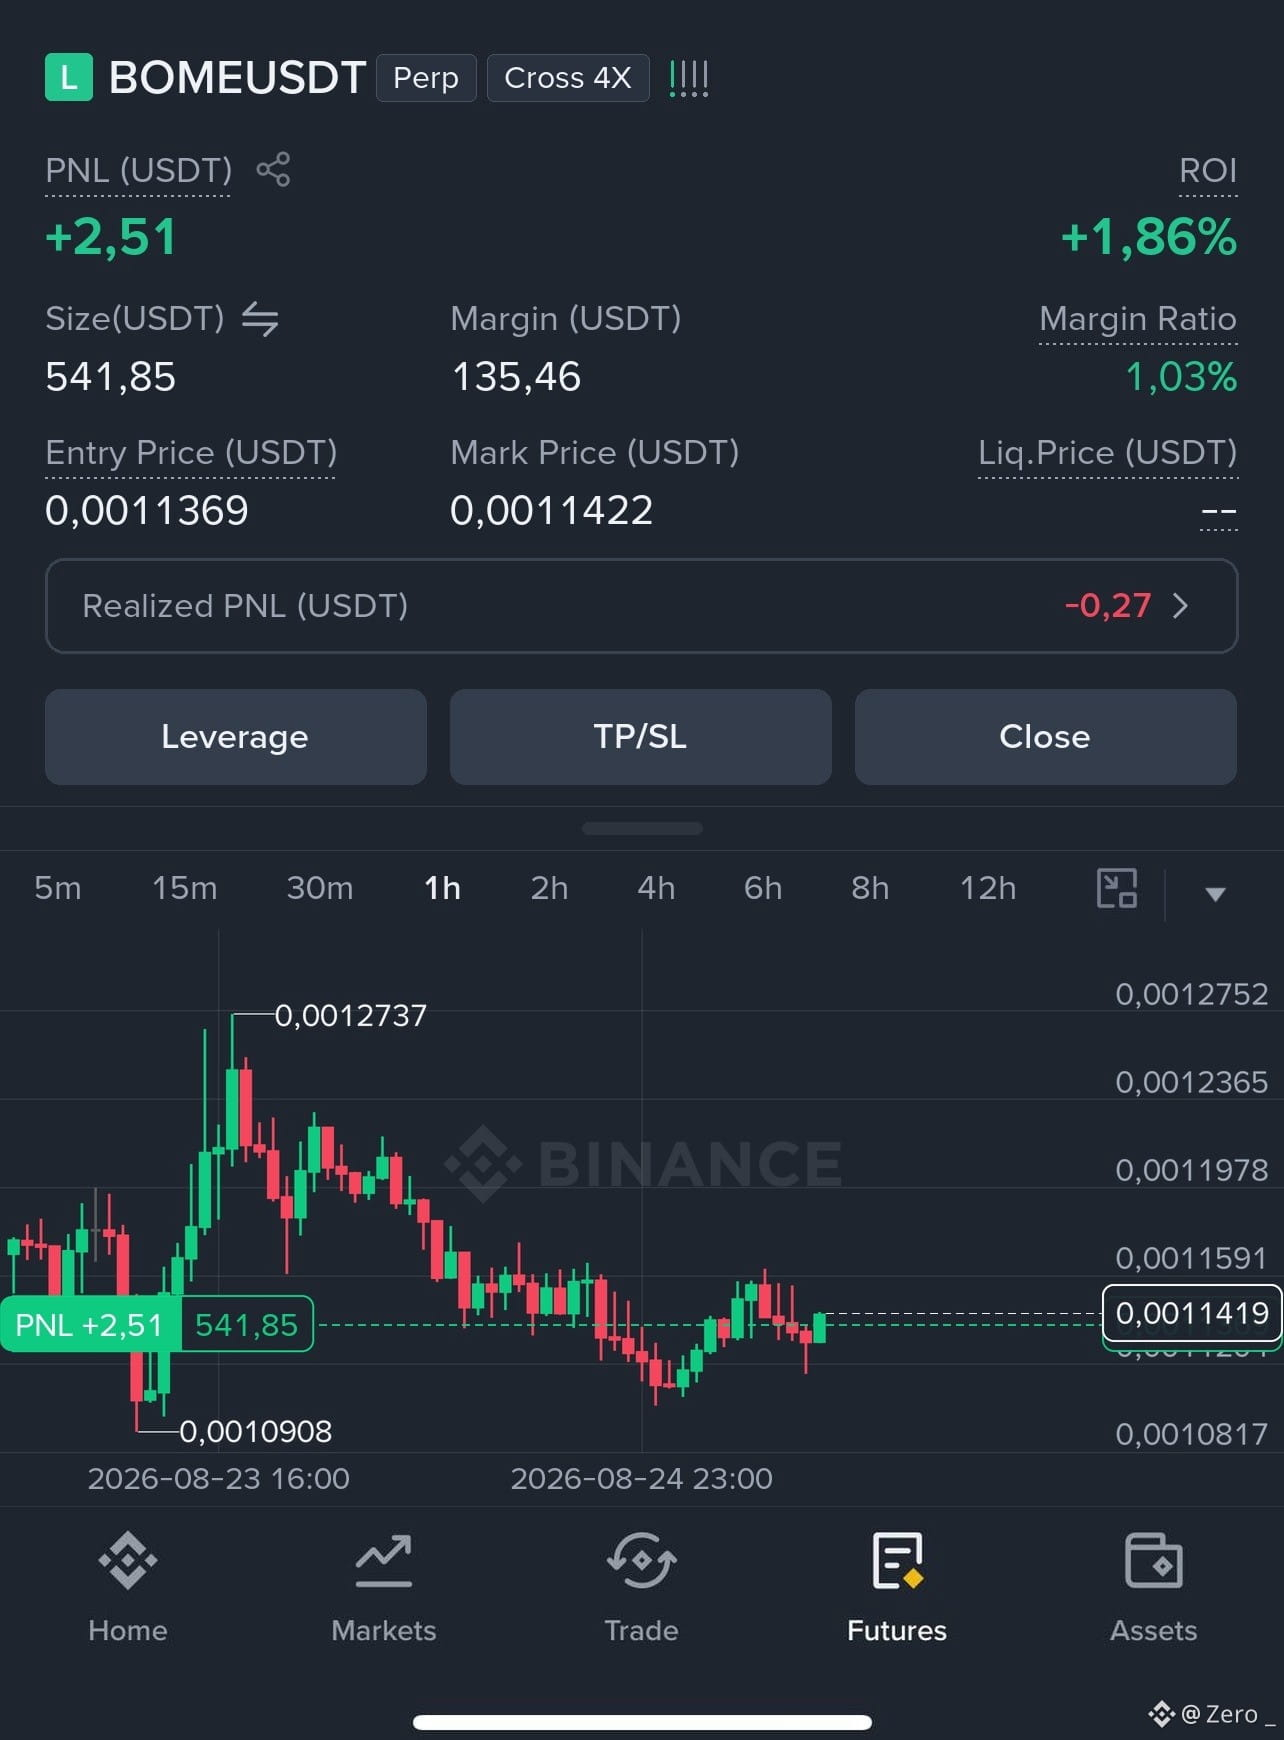Tap the Entry Price (USDT) label
The height and width of the screenshot is (1740, 1284).
click(x=191, y=453)
